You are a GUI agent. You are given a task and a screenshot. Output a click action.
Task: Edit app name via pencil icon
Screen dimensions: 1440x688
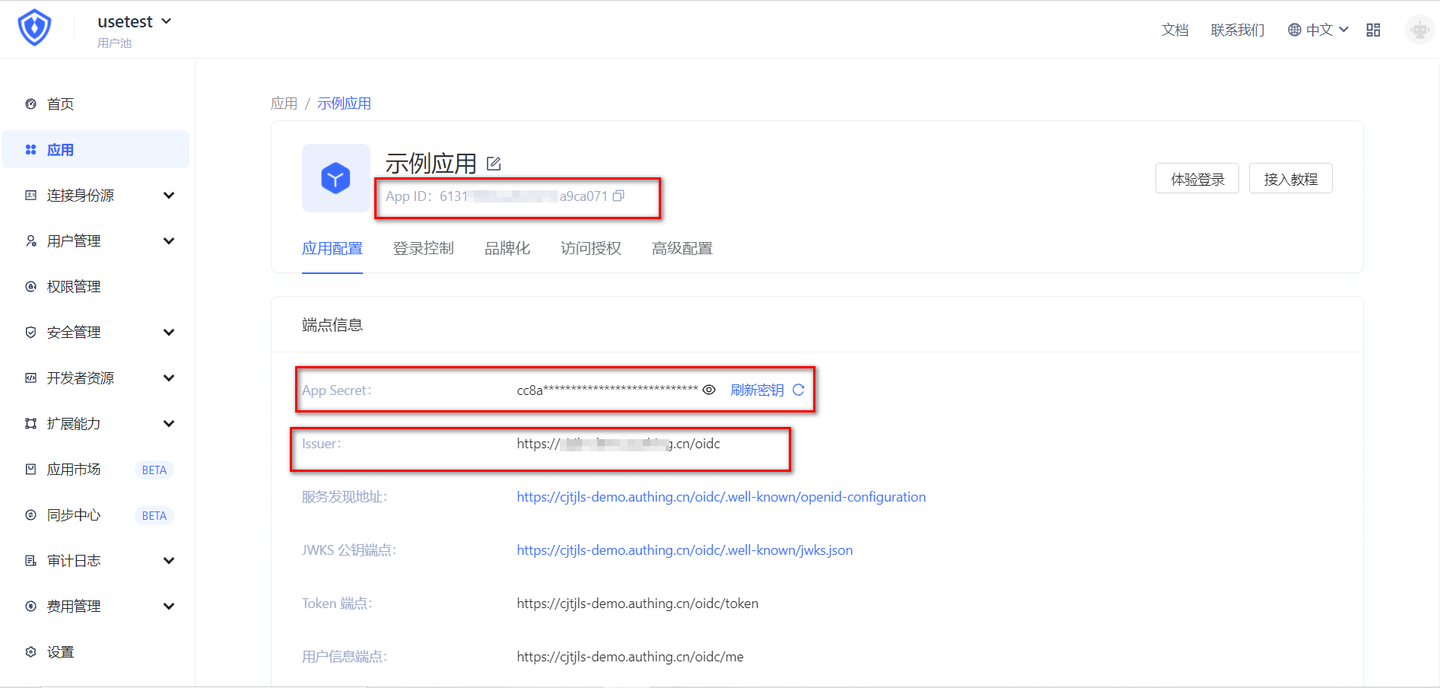493,162
